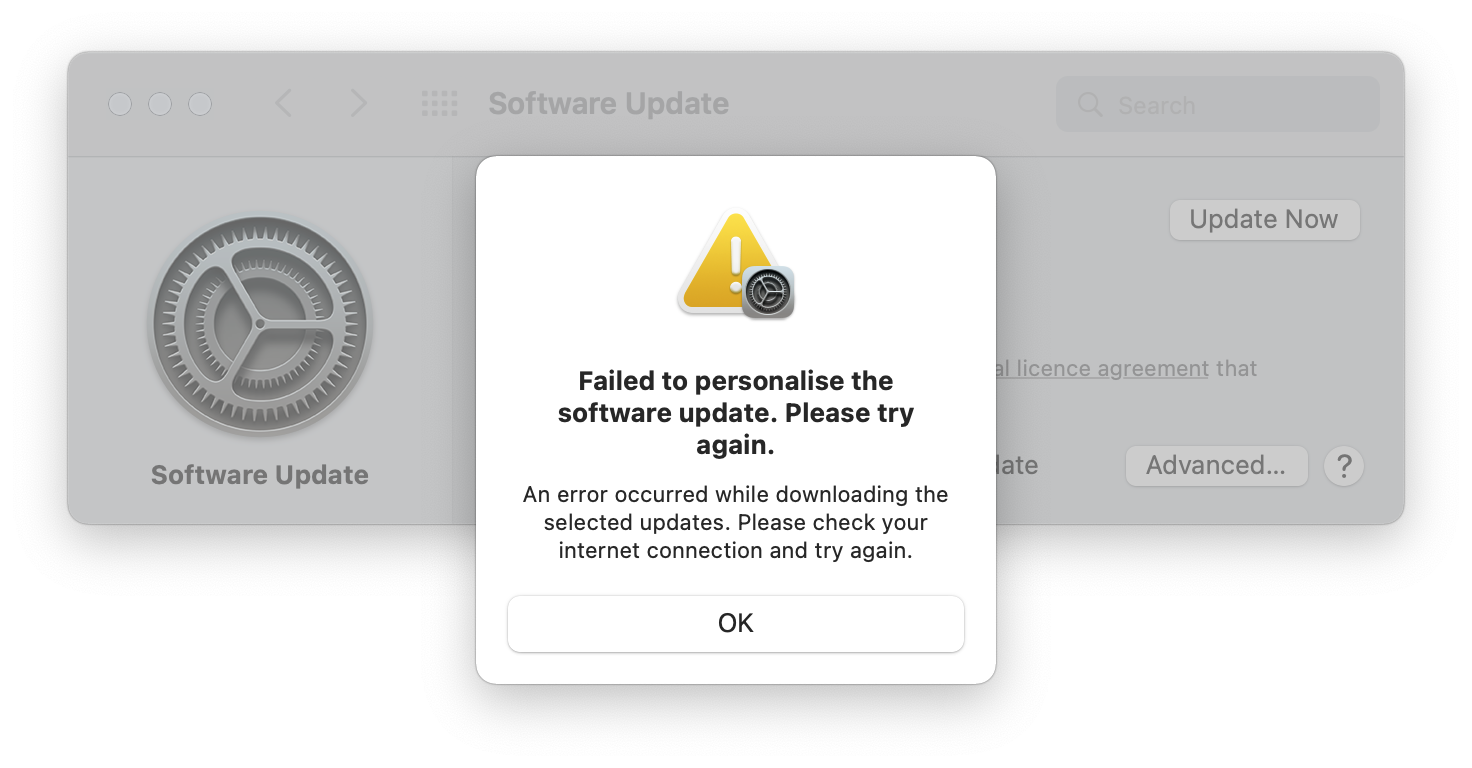
Task: Click the Software Update window title
Action: tap(608, 104)
